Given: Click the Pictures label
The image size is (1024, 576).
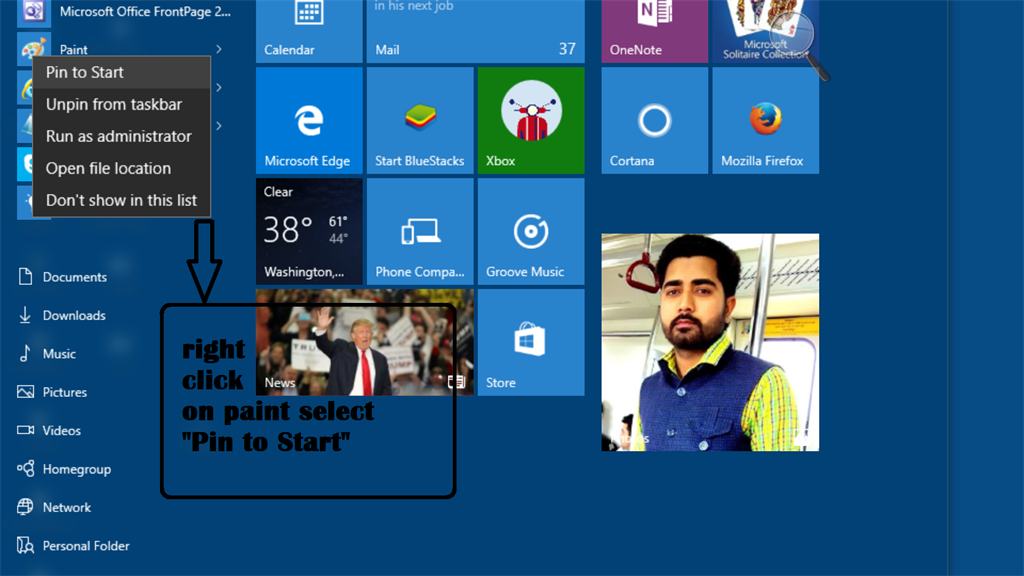Looking at the screenshot, I should pyautogui.click(x=65, y=392).
